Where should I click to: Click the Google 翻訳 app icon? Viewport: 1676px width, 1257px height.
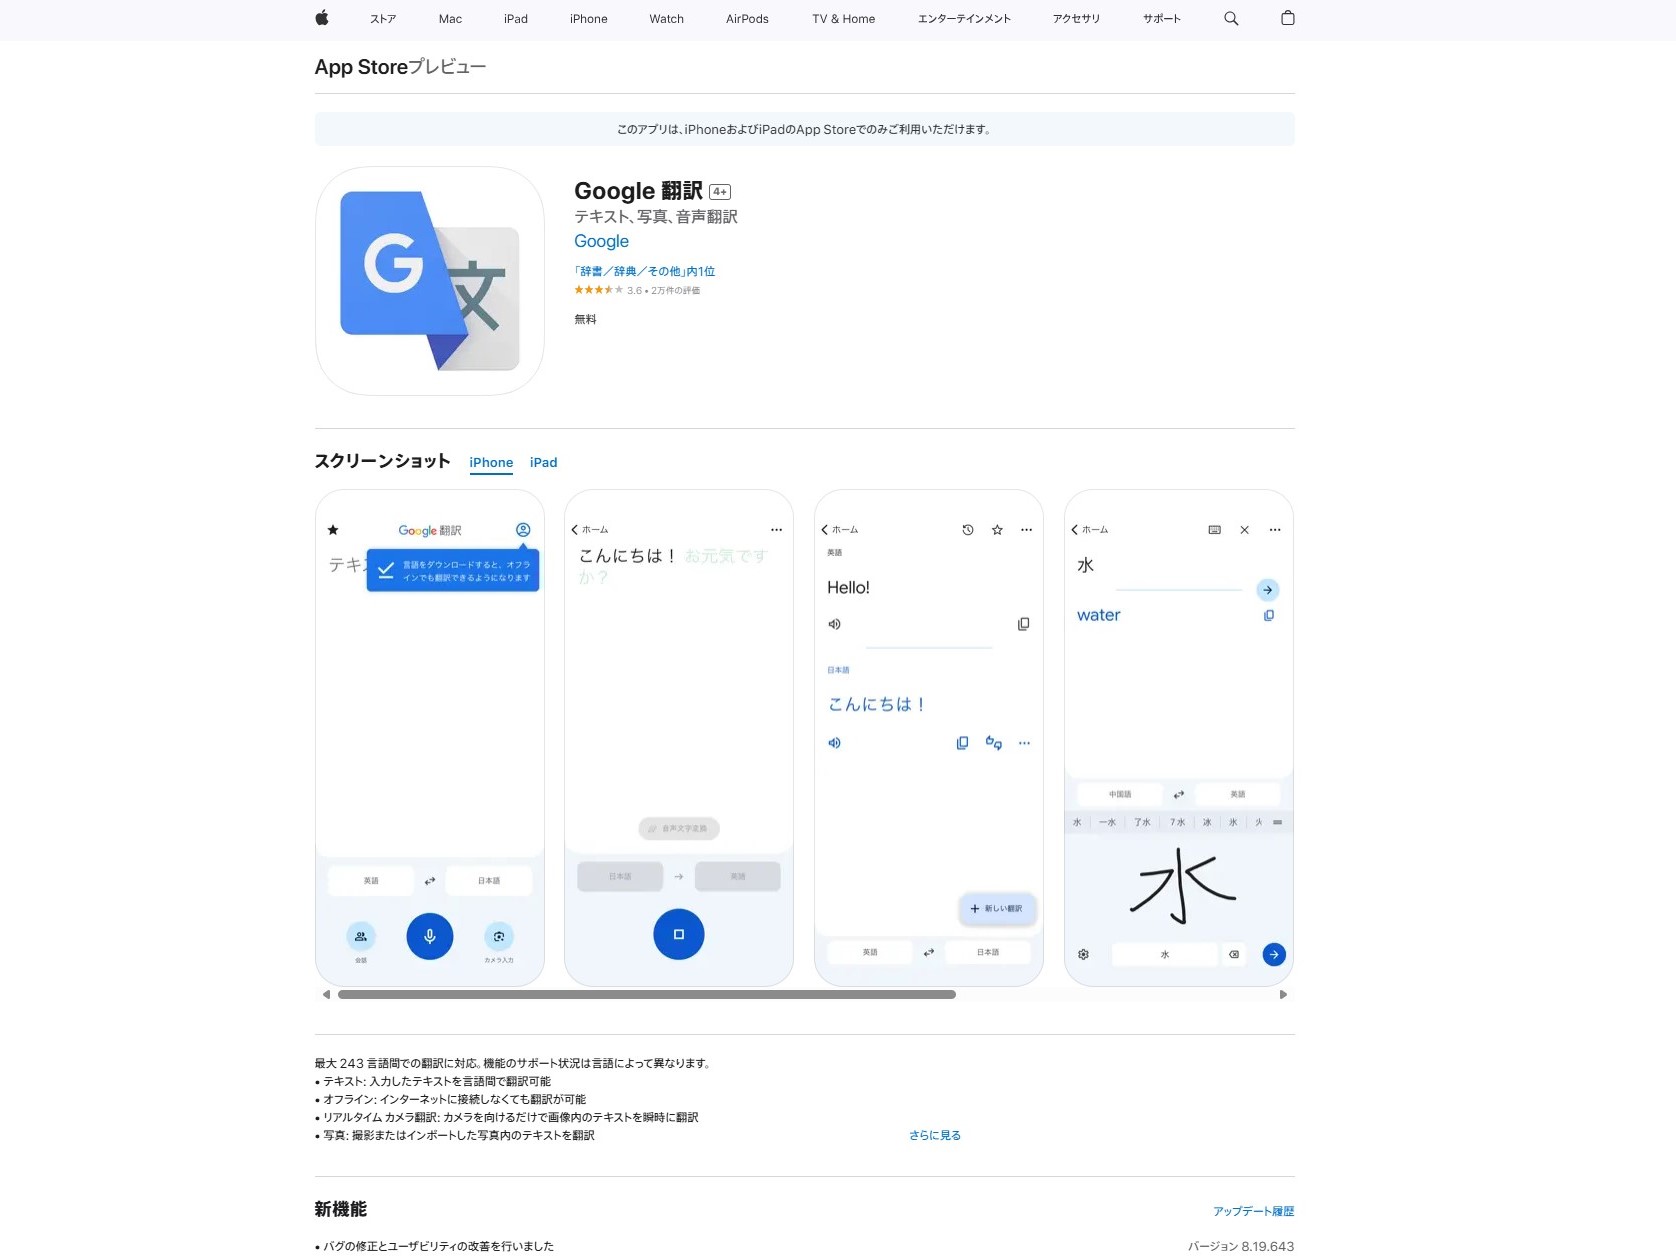point(429,281)
